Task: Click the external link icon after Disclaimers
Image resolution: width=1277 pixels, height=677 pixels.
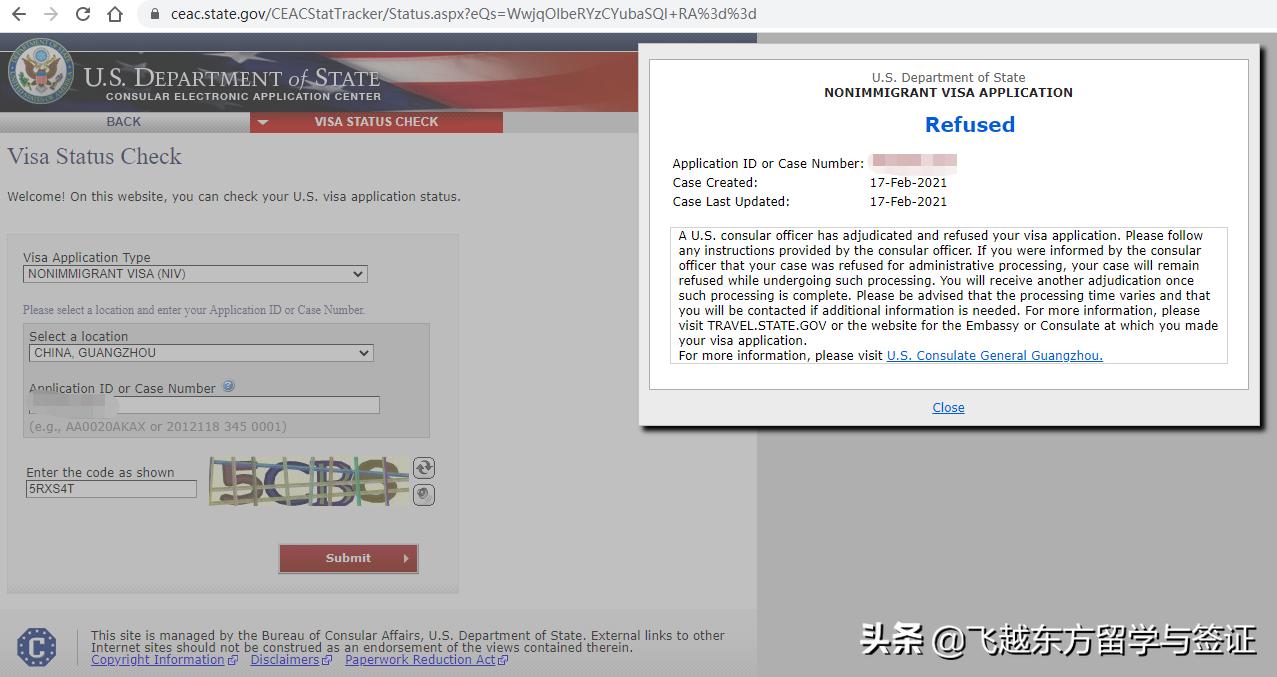Action: pyautogui.click(x=327, y=660)
